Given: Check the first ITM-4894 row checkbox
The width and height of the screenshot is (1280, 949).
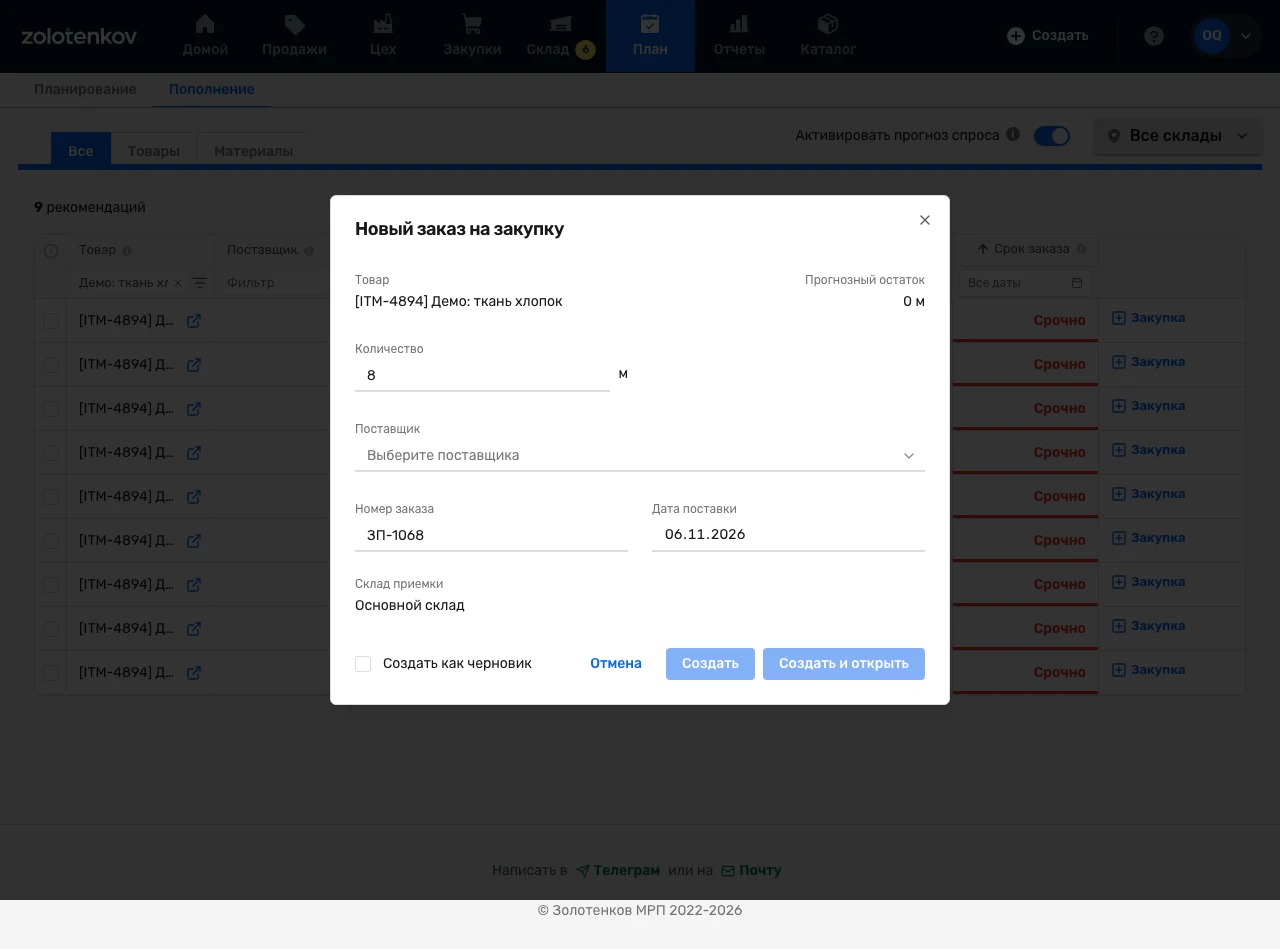Looking at the screenshot, I should [x=51, y=321].
